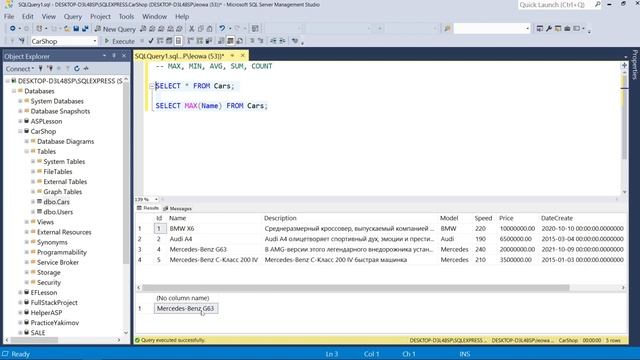Run the query with the Execute button

(x=120, y=41)
